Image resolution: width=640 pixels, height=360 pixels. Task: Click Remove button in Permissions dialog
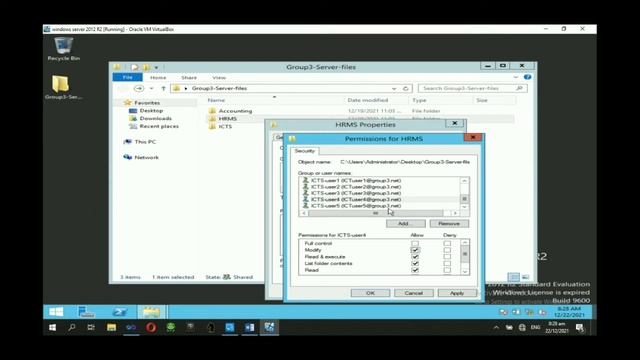[x=449, y=224]
